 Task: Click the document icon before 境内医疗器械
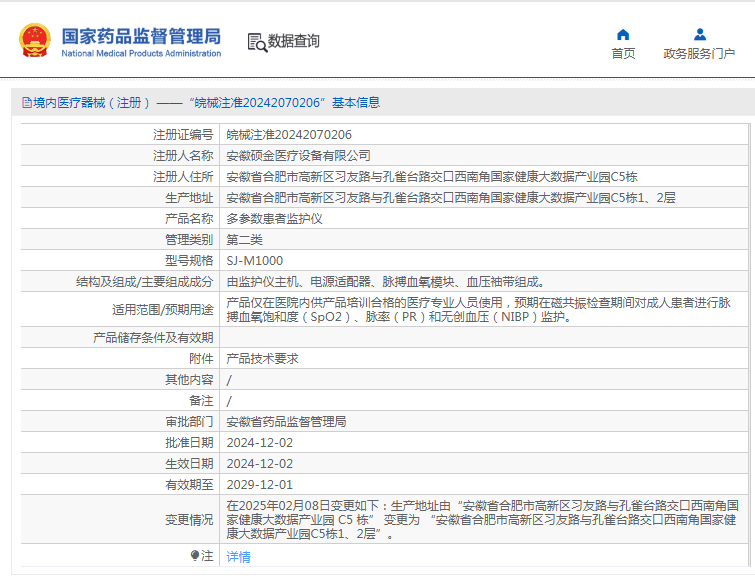(x=27, y=103)
